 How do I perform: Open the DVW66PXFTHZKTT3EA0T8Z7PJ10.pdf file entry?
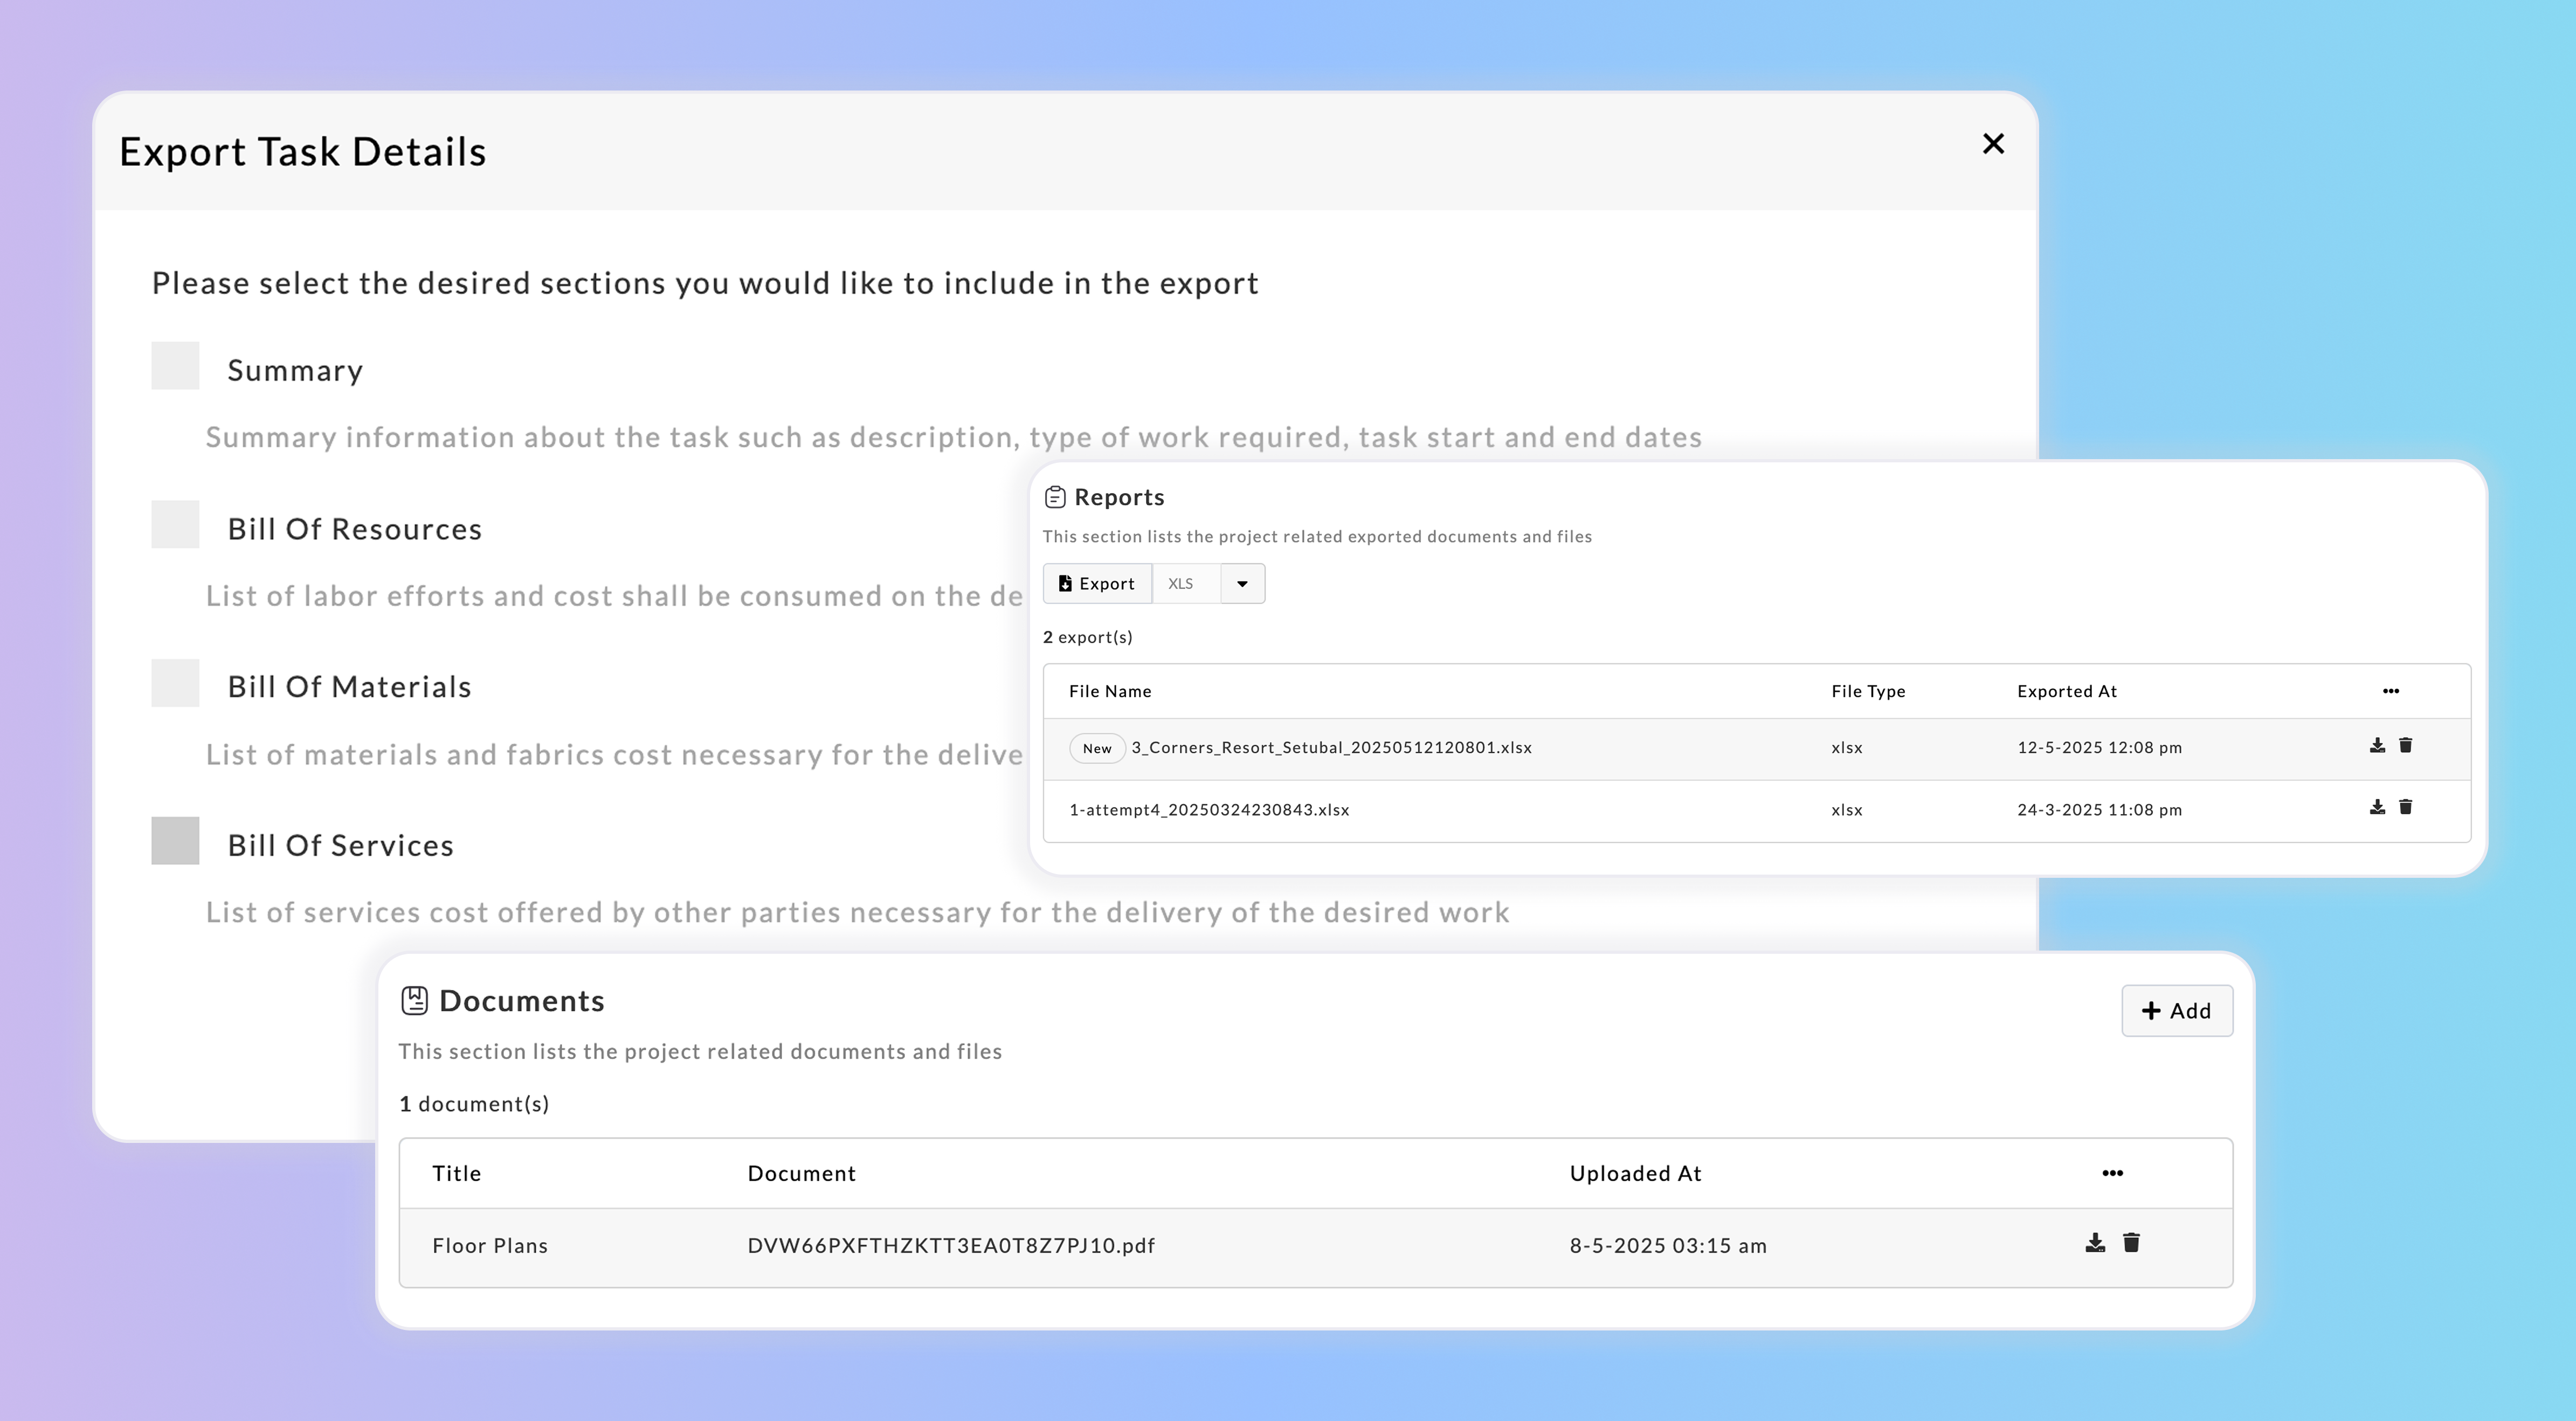point(950,1246)
